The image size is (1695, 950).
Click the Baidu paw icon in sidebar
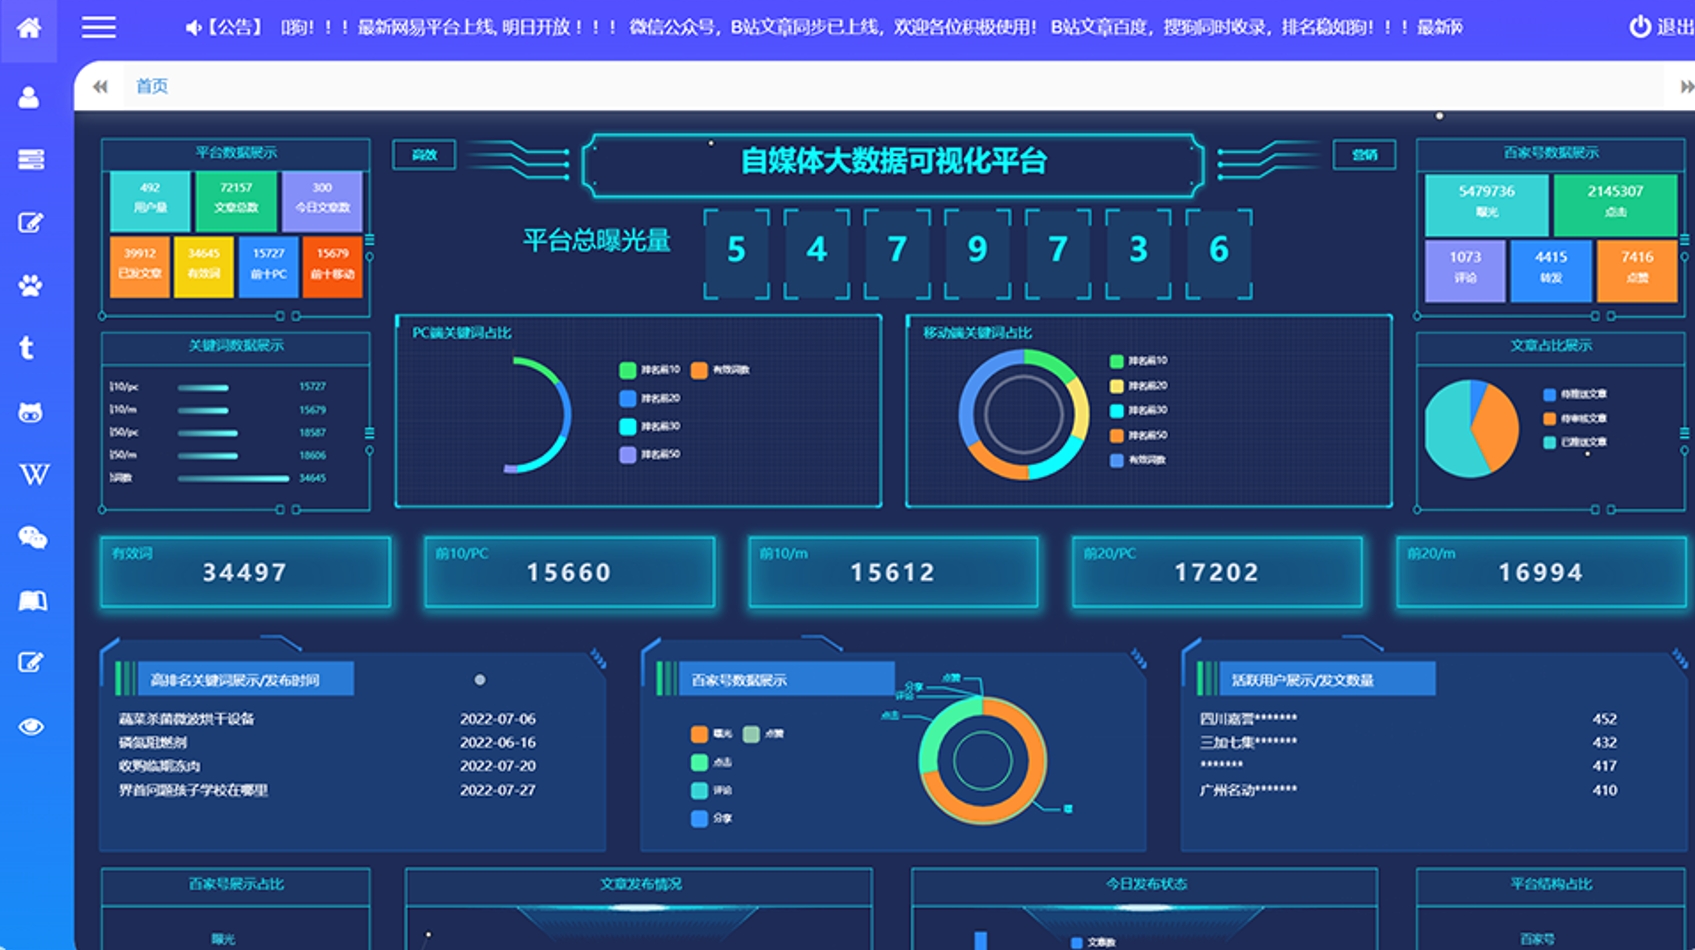30,286
